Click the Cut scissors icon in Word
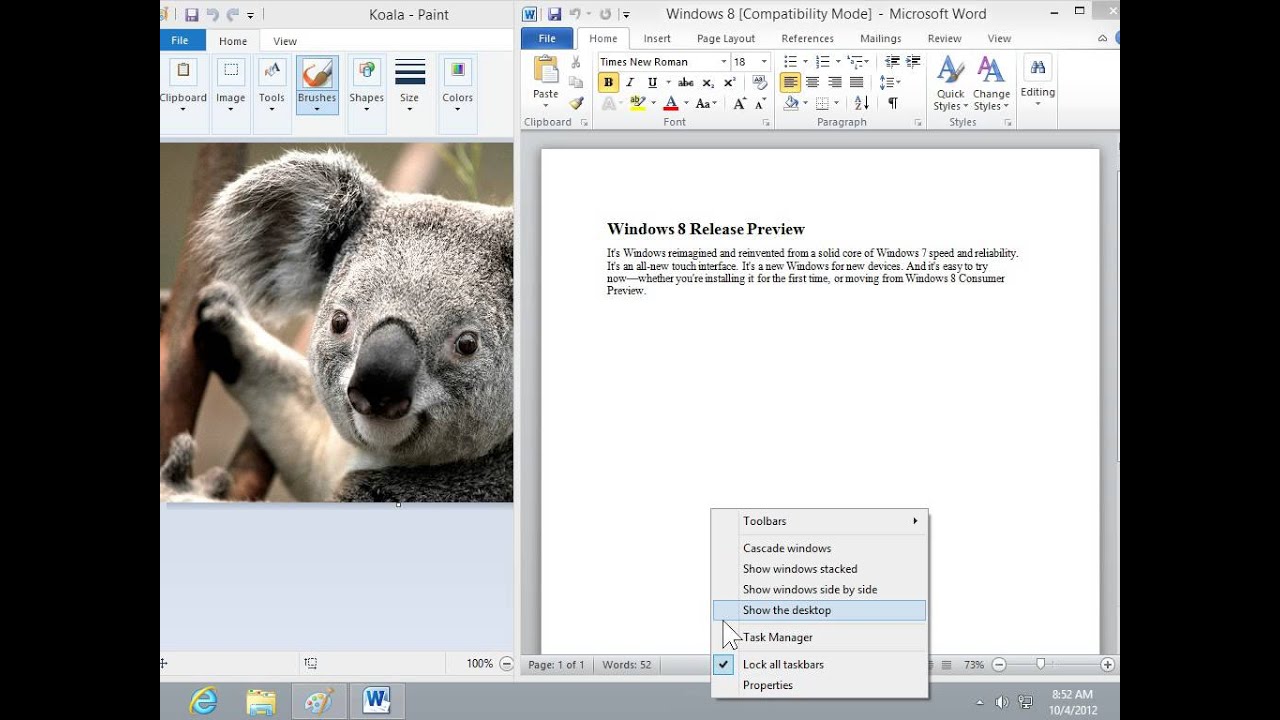The image size is (1280, 720). pos(576,62)
